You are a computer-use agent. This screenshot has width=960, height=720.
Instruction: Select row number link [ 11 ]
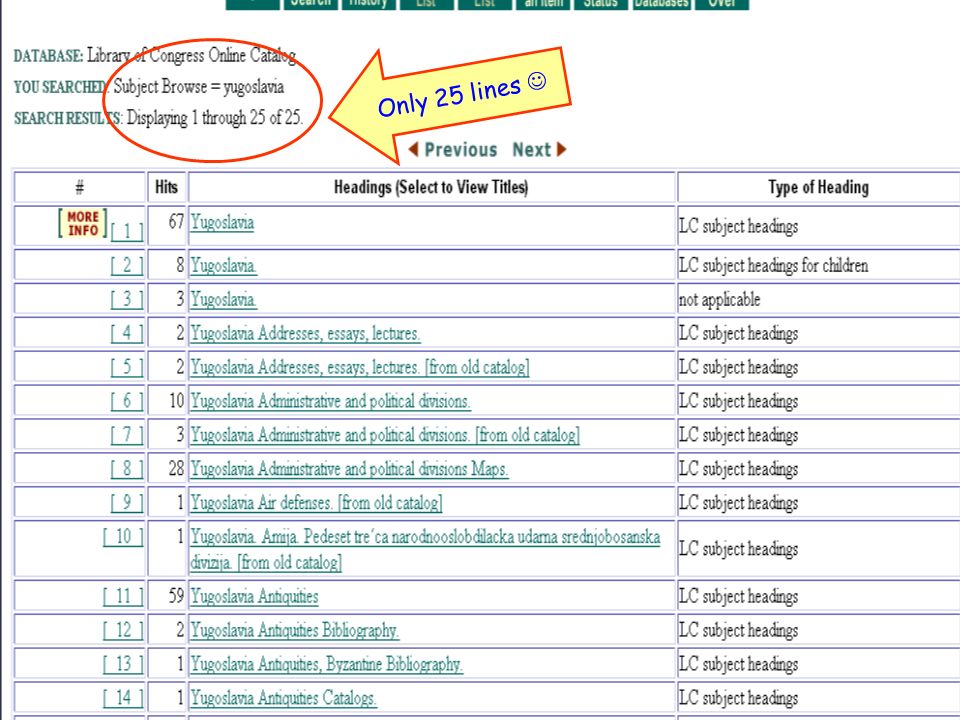coord(123,596)
